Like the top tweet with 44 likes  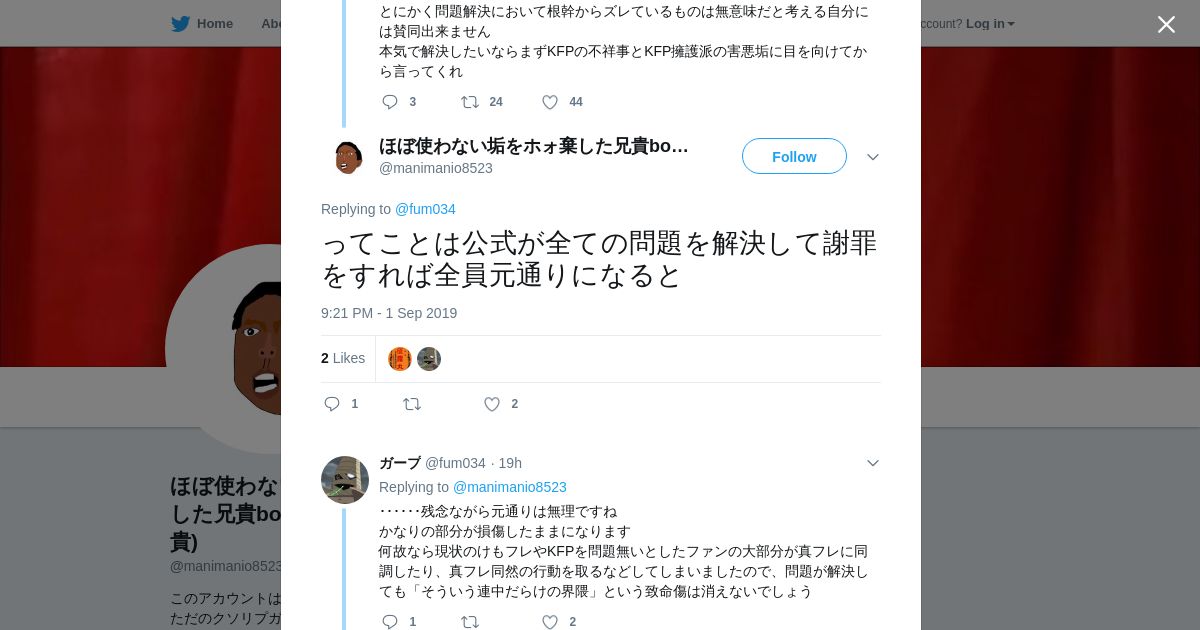(550, 102)
